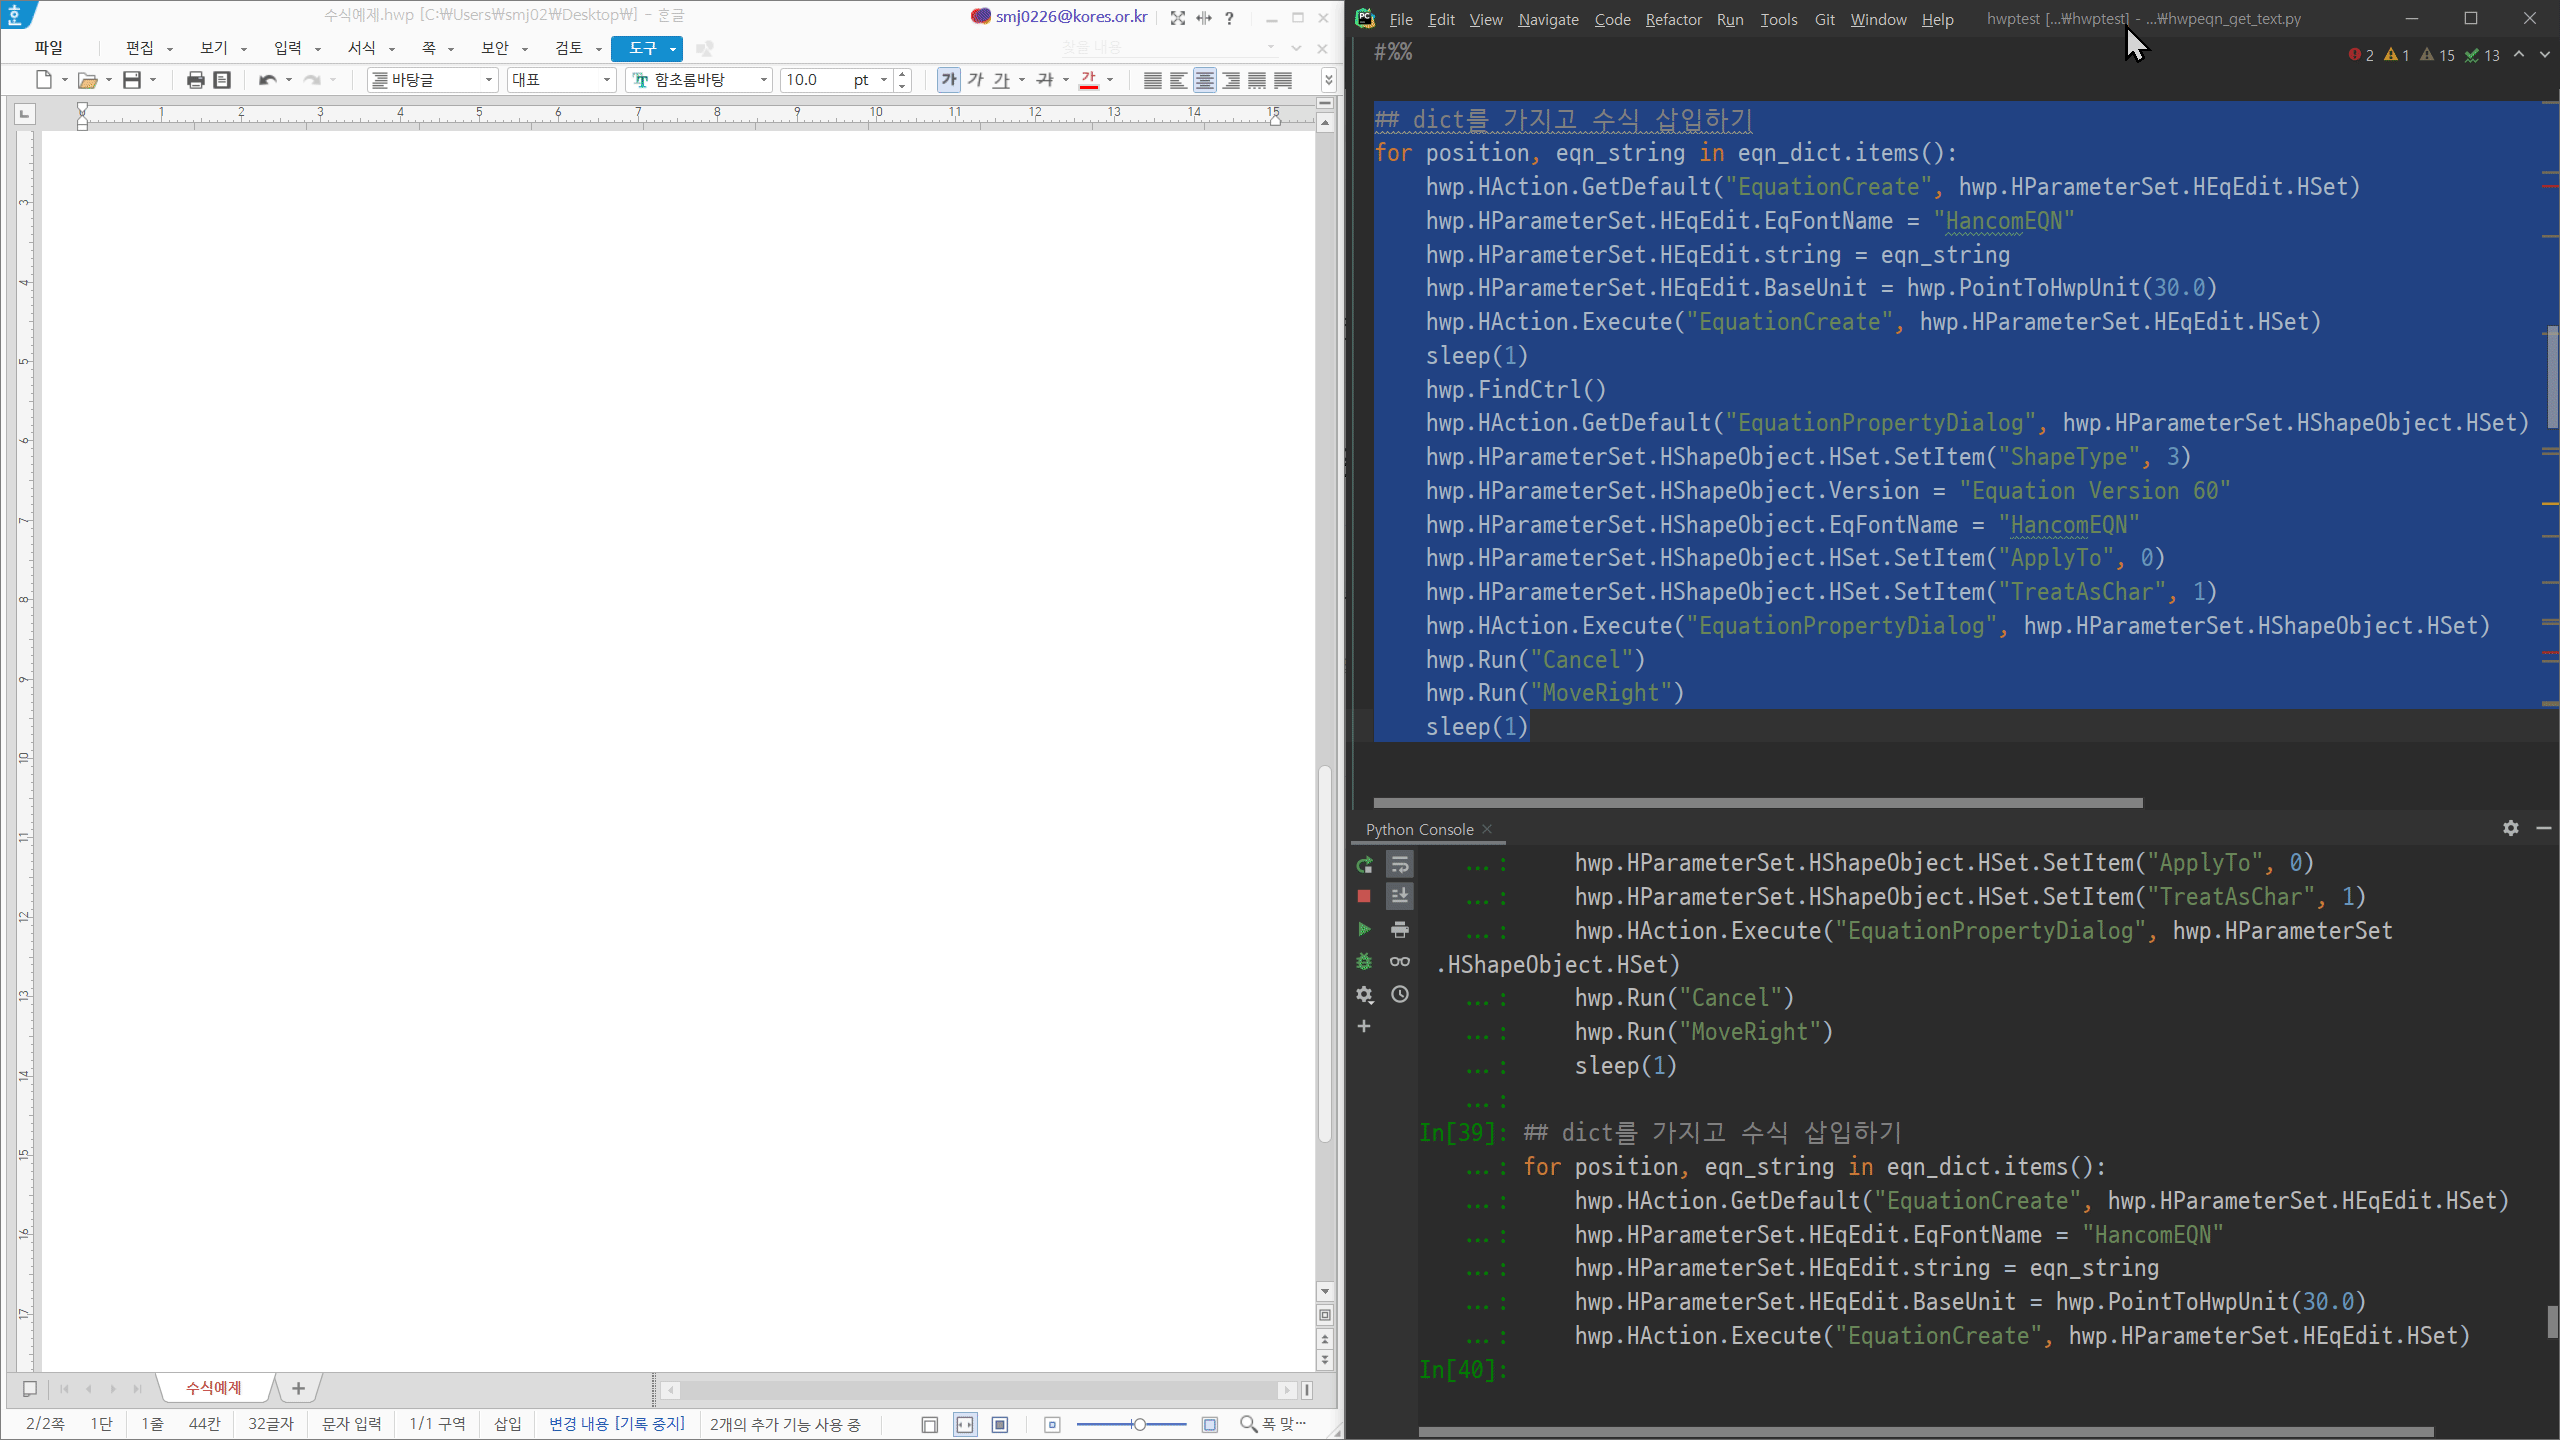Toggle scroll-to-end in the Python console

(1400, 896)
